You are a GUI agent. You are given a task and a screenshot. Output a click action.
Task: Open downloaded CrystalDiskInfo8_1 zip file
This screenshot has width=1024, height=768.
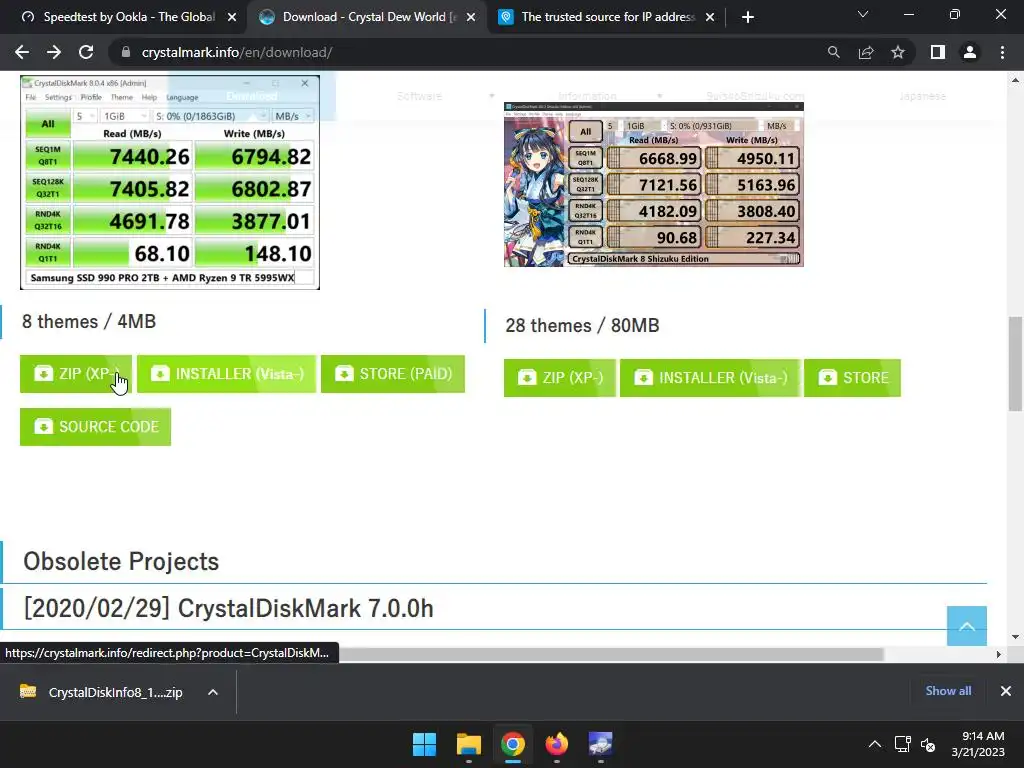click(101, 692)
